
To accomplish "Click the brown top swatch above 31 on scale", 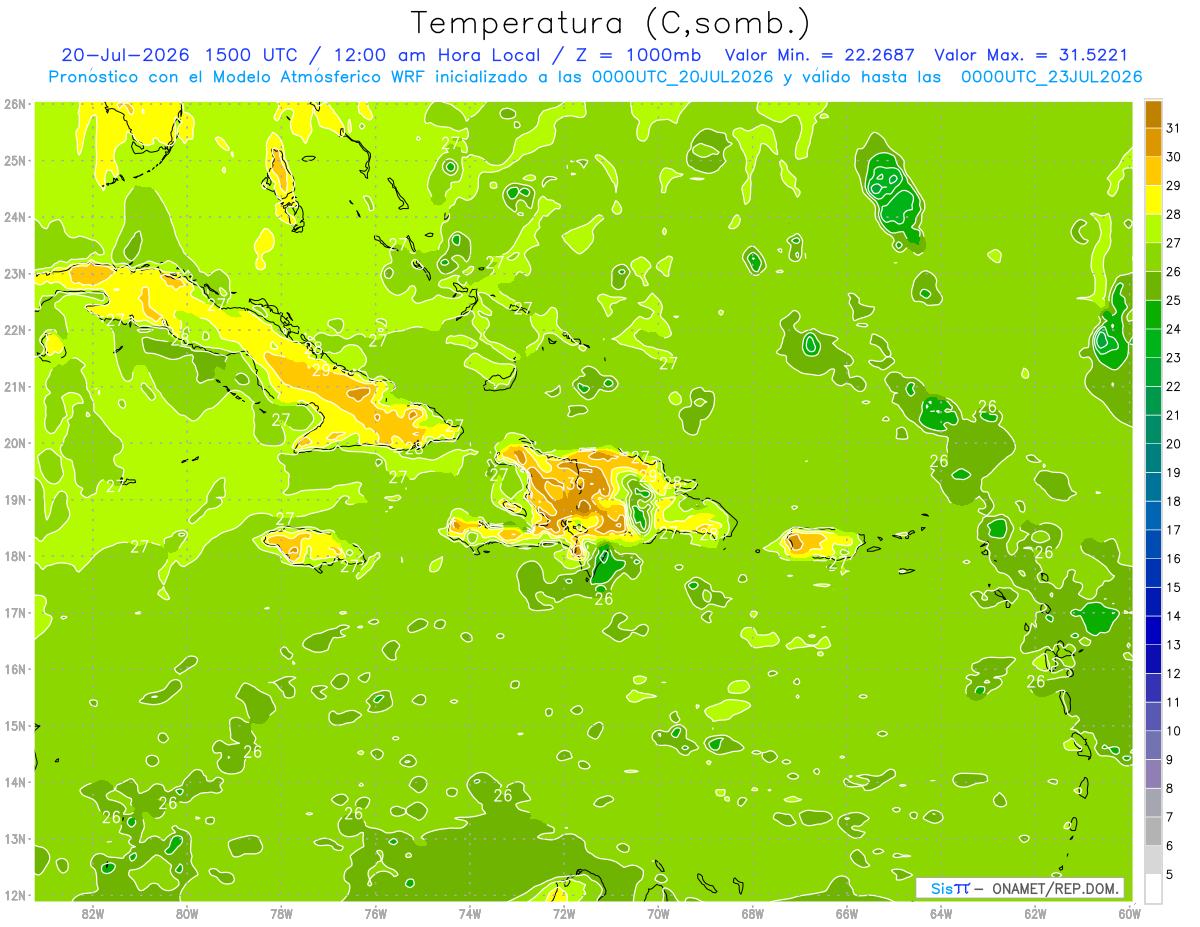I will point(1153,114).
